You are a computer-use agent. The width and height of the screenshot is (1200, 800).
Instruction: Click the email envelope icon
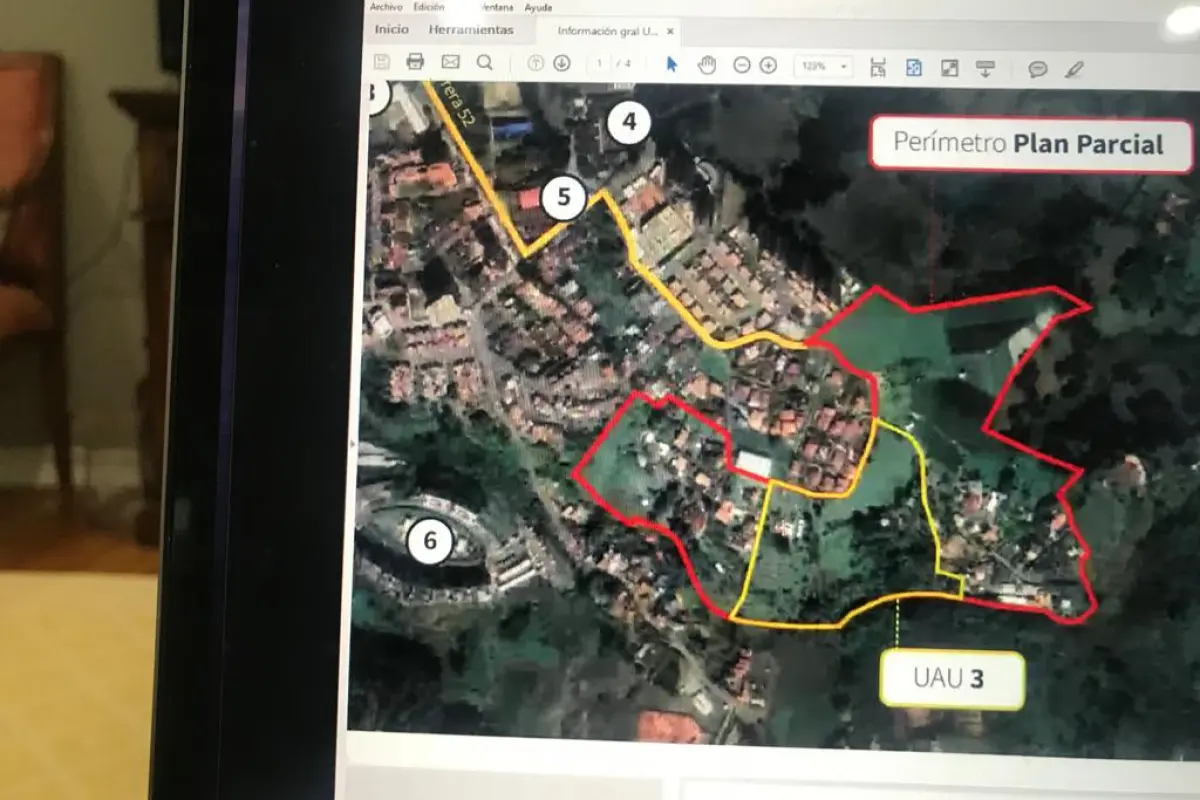click(450, 62)
